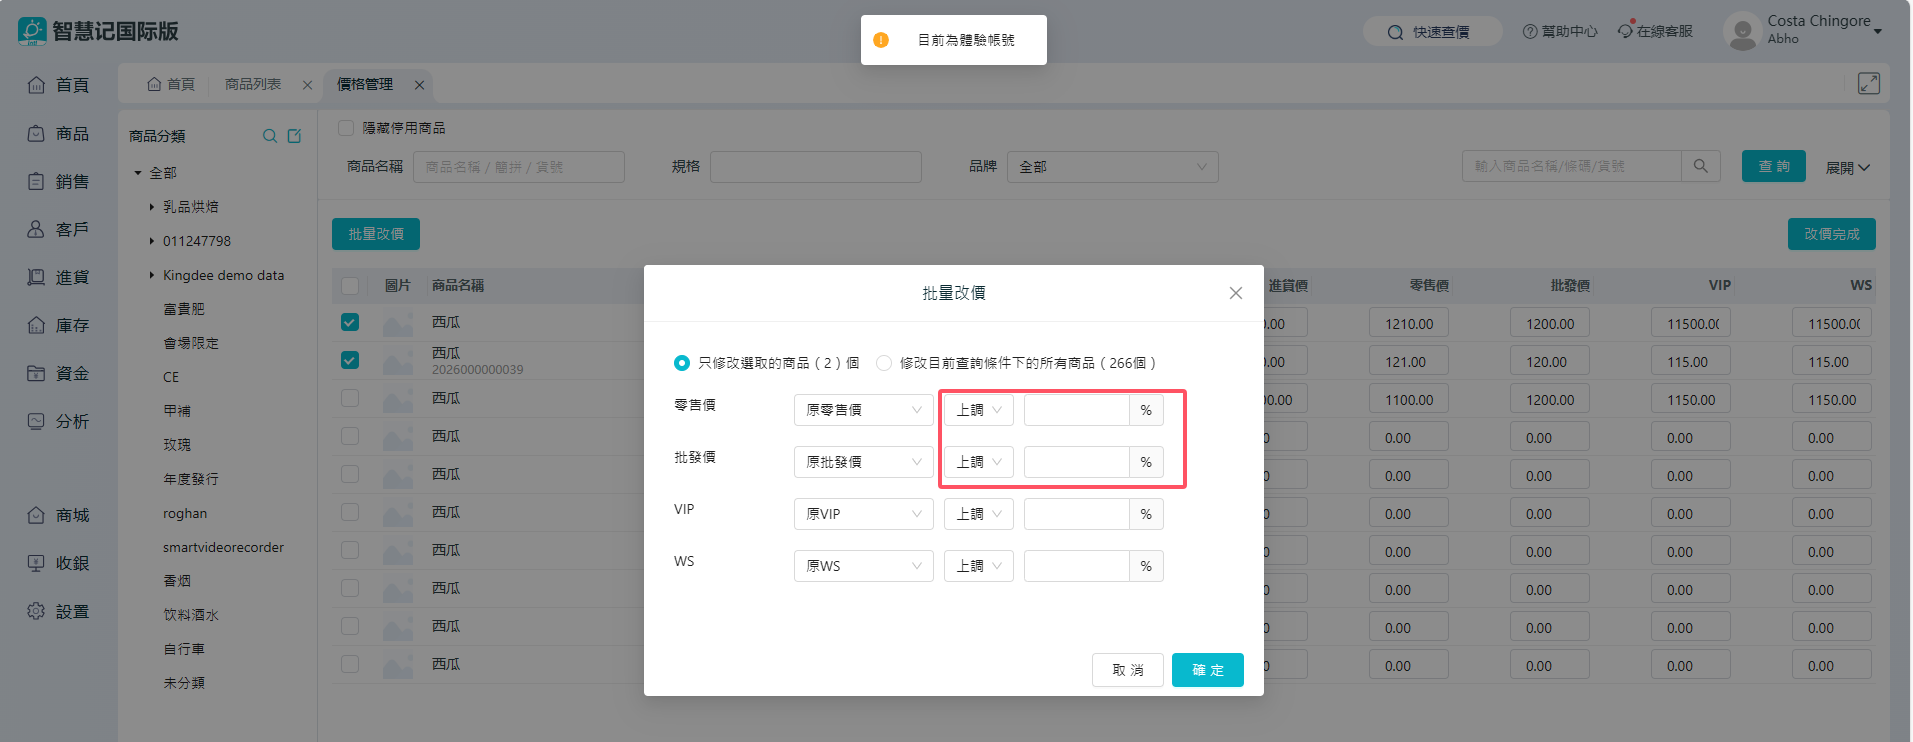This screenshot has height=742, width=1913.
Task: Open the 上調 dropdown for 批發價
Action: (x=978, y=462)
